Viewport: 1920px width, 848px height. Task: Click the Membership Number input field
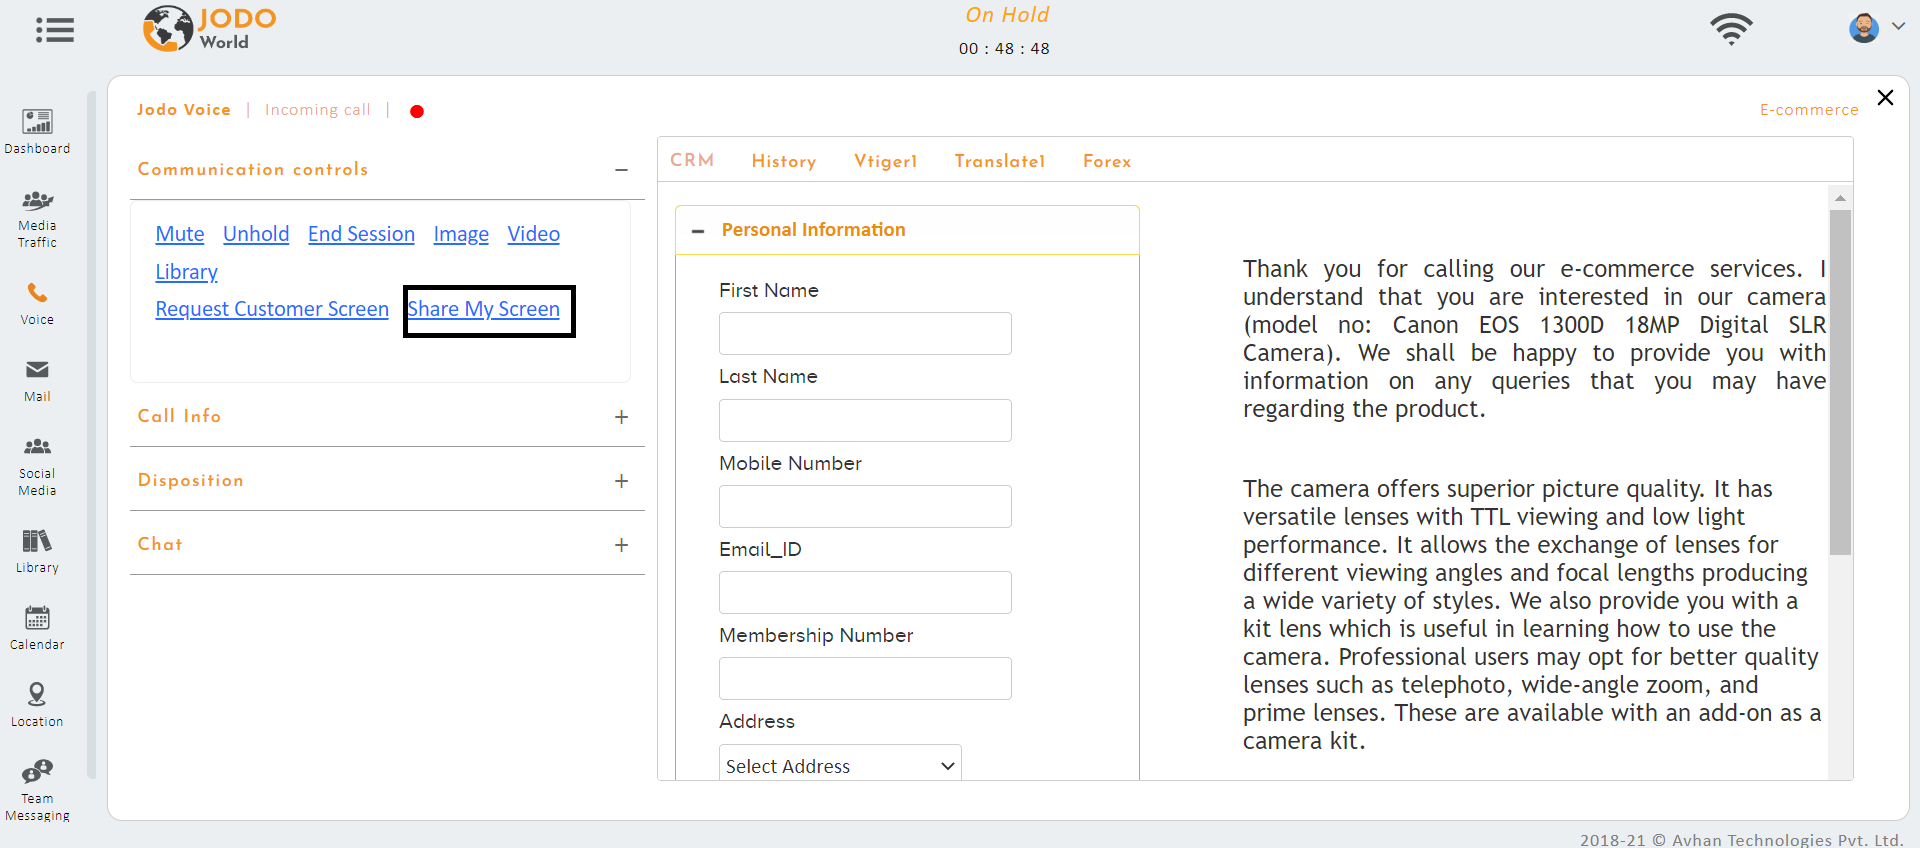pyautogui.click(x=865, y=678)
